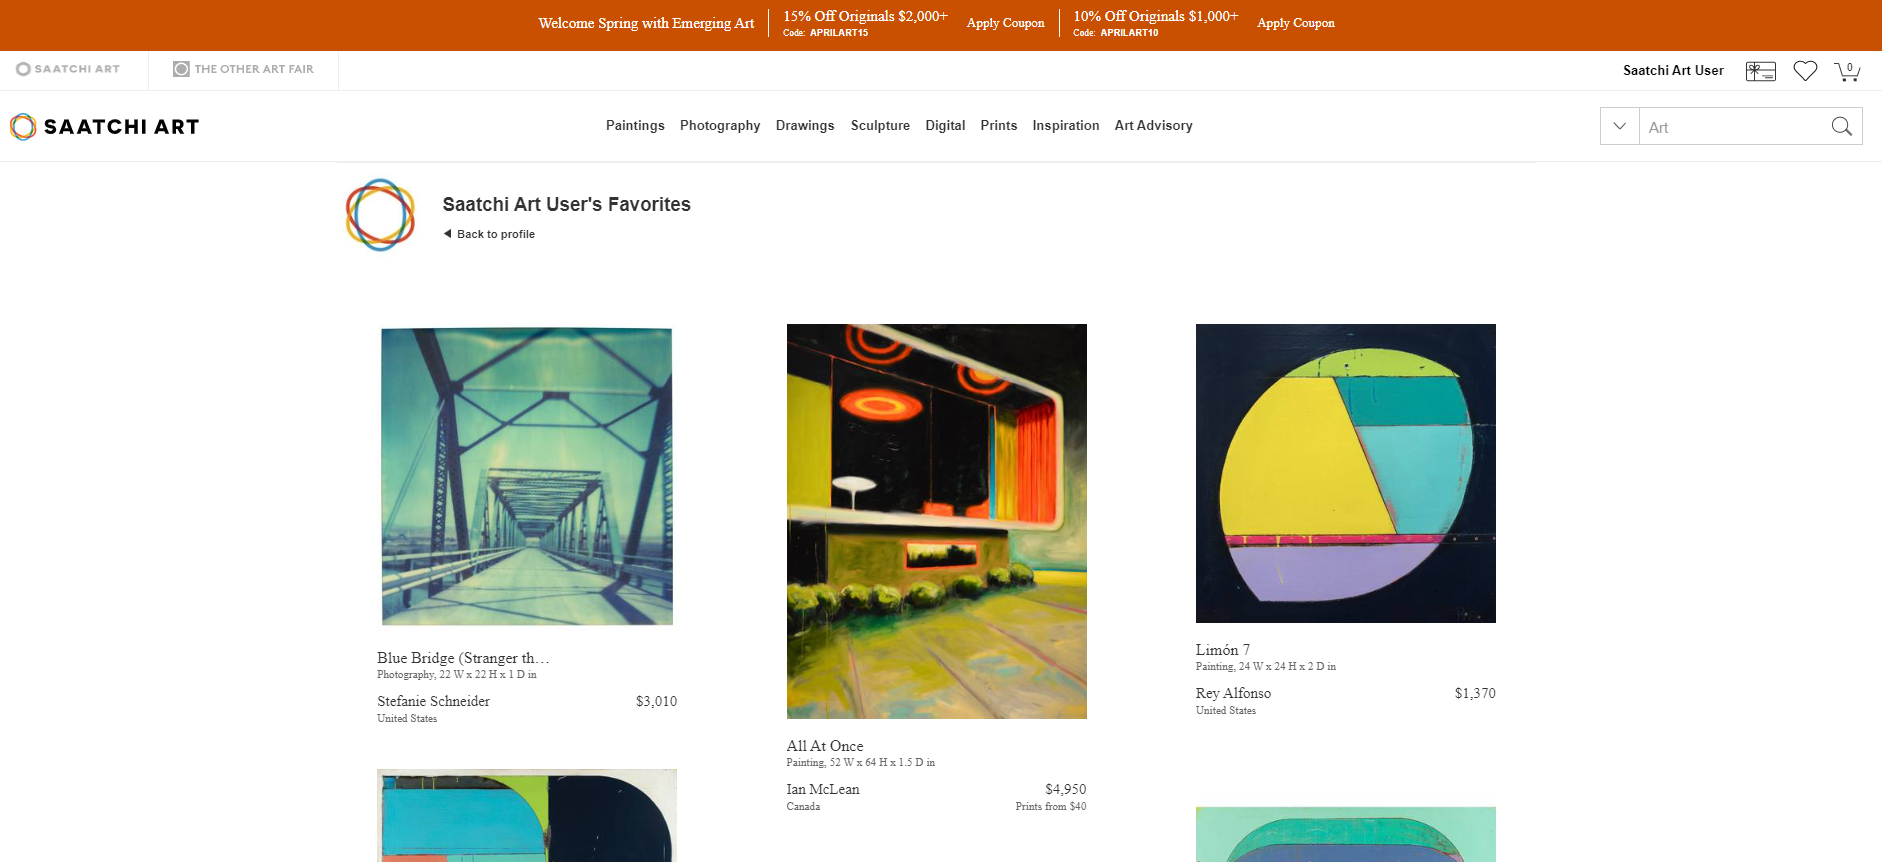Expand the search category dropdown
Image resolution: width=1882 pixels, height=862 pixels.
[1620, 126]
